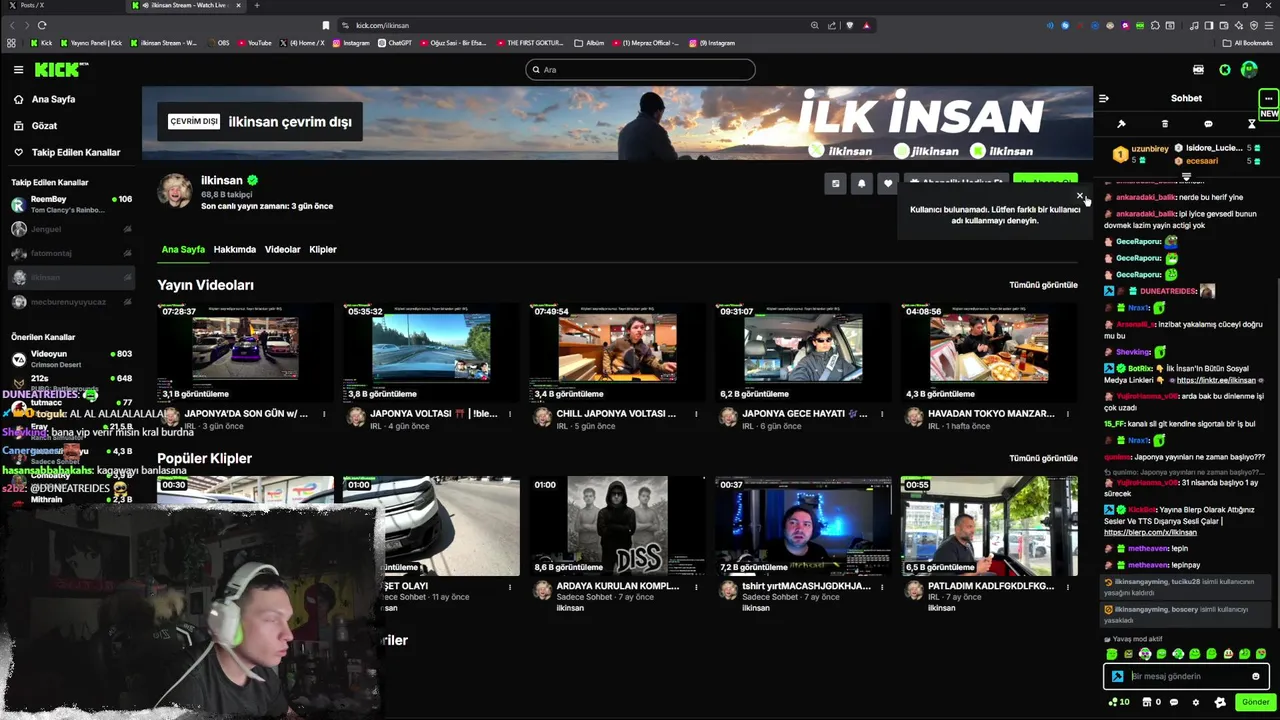
Task: Switch to the Klipler tab
Action: pos(323,249)
